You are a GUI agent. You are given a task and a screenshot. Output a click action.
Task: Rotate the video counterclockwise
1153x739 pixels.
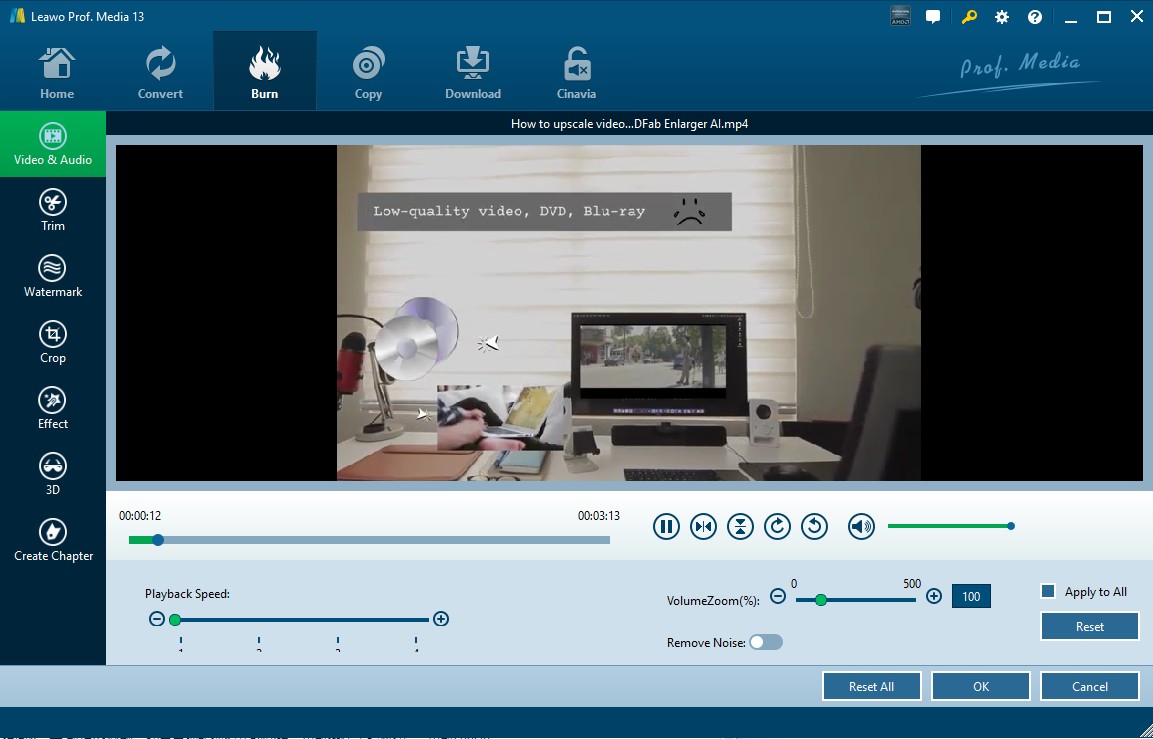pyautogui.click(x=815, y=526)
